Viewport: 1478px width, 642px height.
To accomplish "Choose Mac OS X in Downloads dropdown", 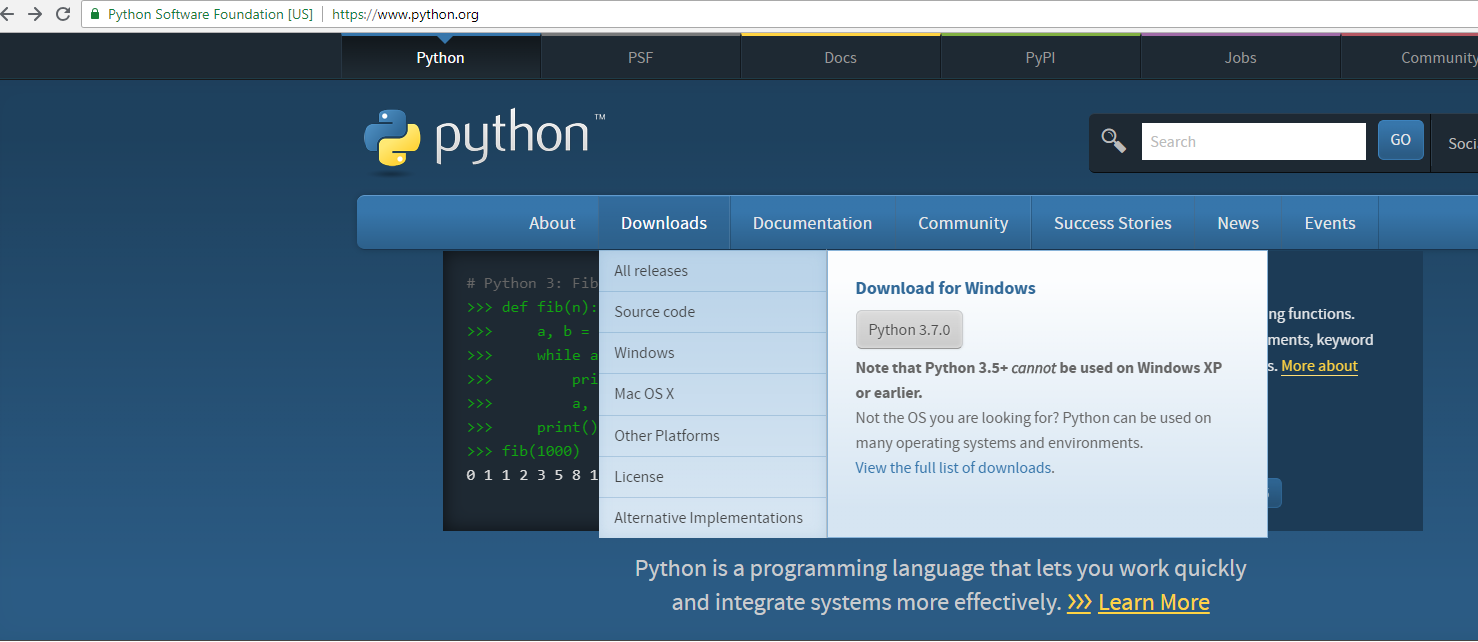I will tap(713, 394).
